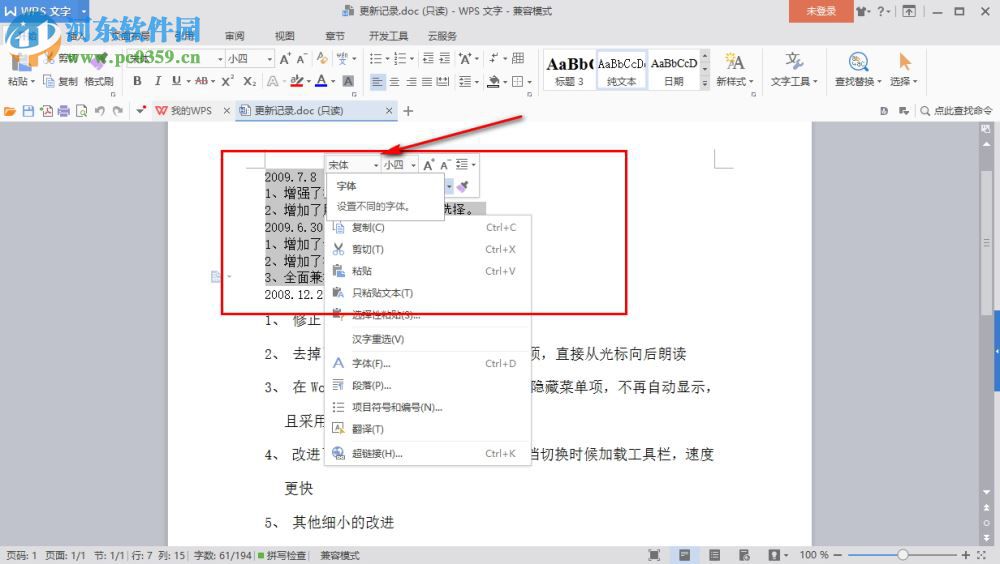Click grow font icon in mini toolbar

[x=429, y=165]
